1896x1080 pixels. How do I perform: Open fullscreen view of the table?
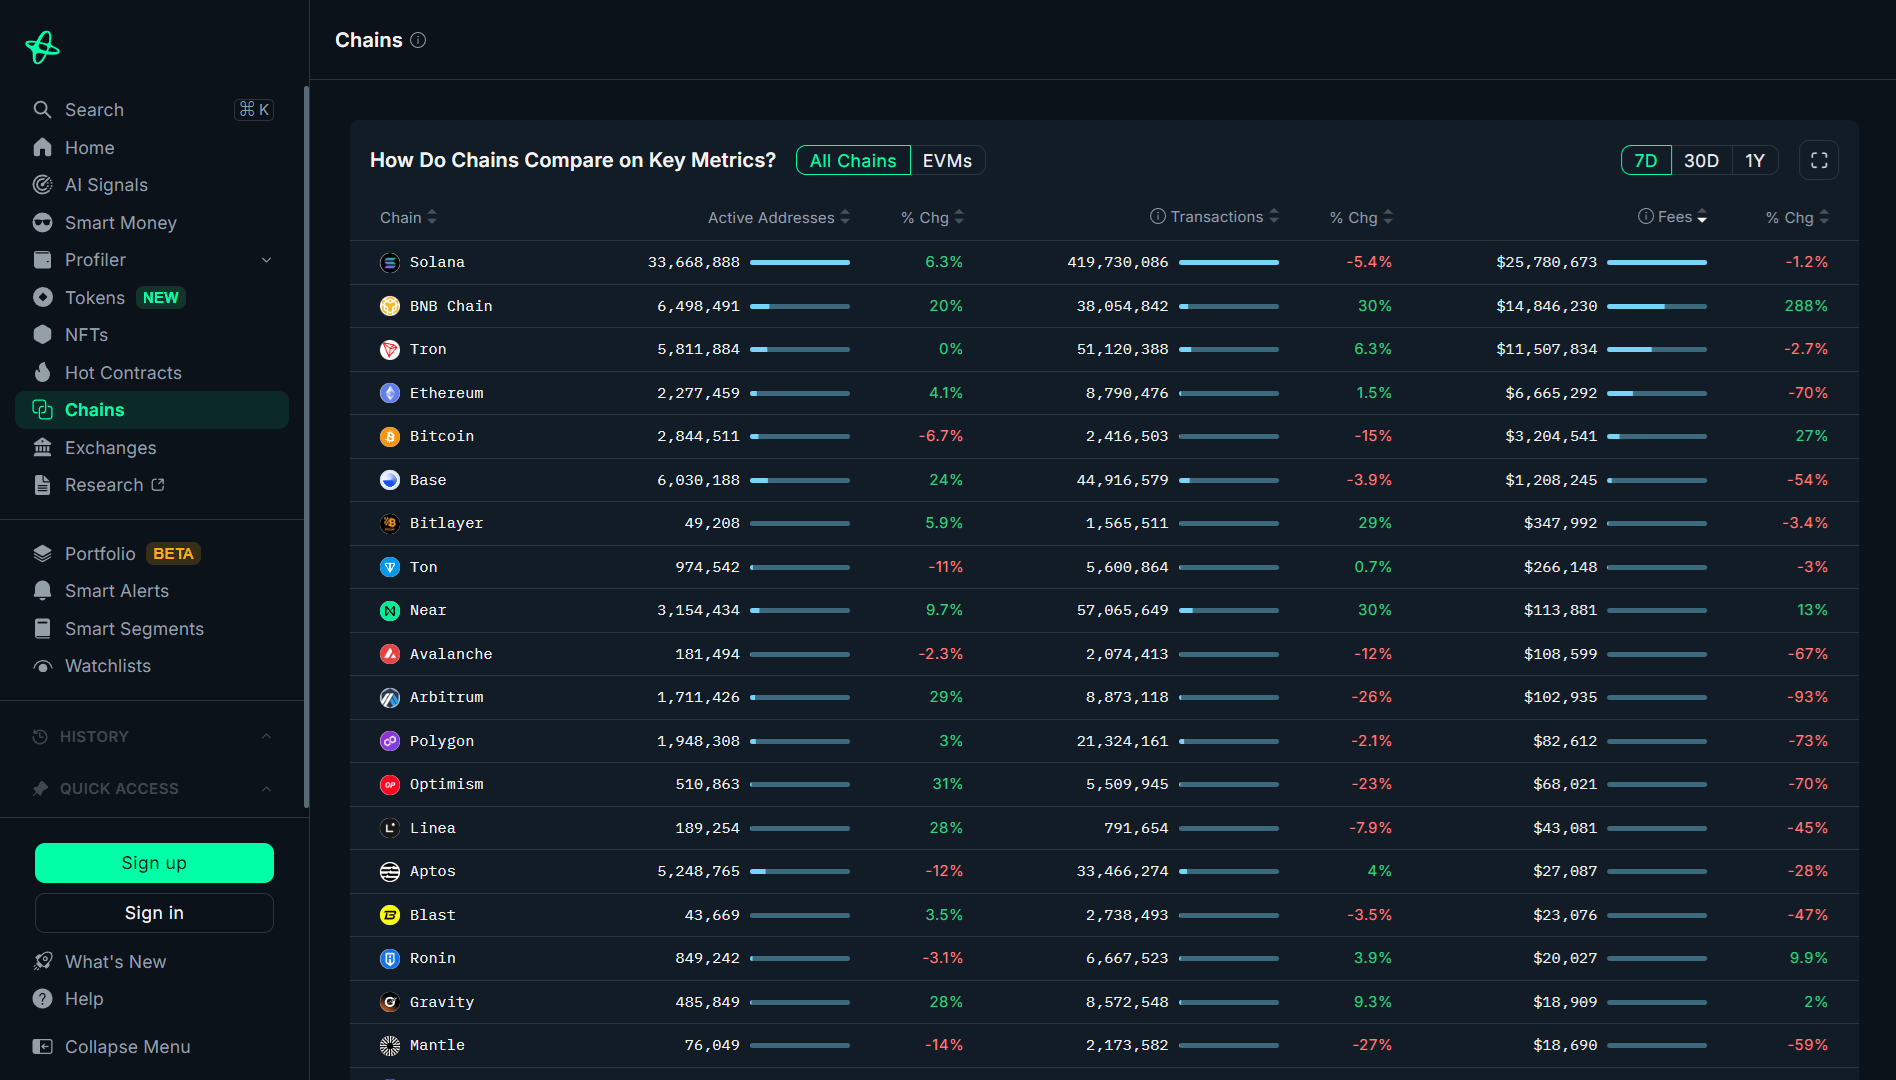[x=1819, y=160]
